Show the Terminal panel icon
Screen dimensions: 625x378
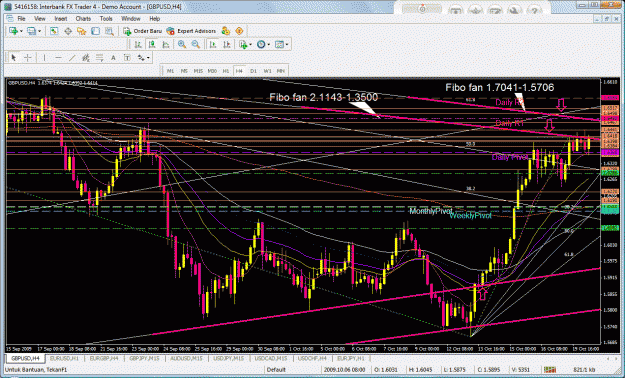[x=95, y=31]
